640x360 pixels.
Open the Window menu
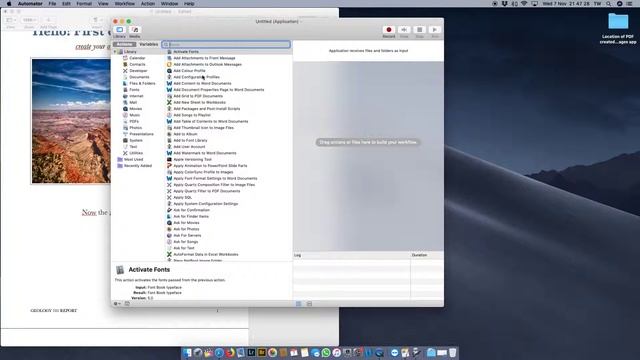click(x=169, y=4)
